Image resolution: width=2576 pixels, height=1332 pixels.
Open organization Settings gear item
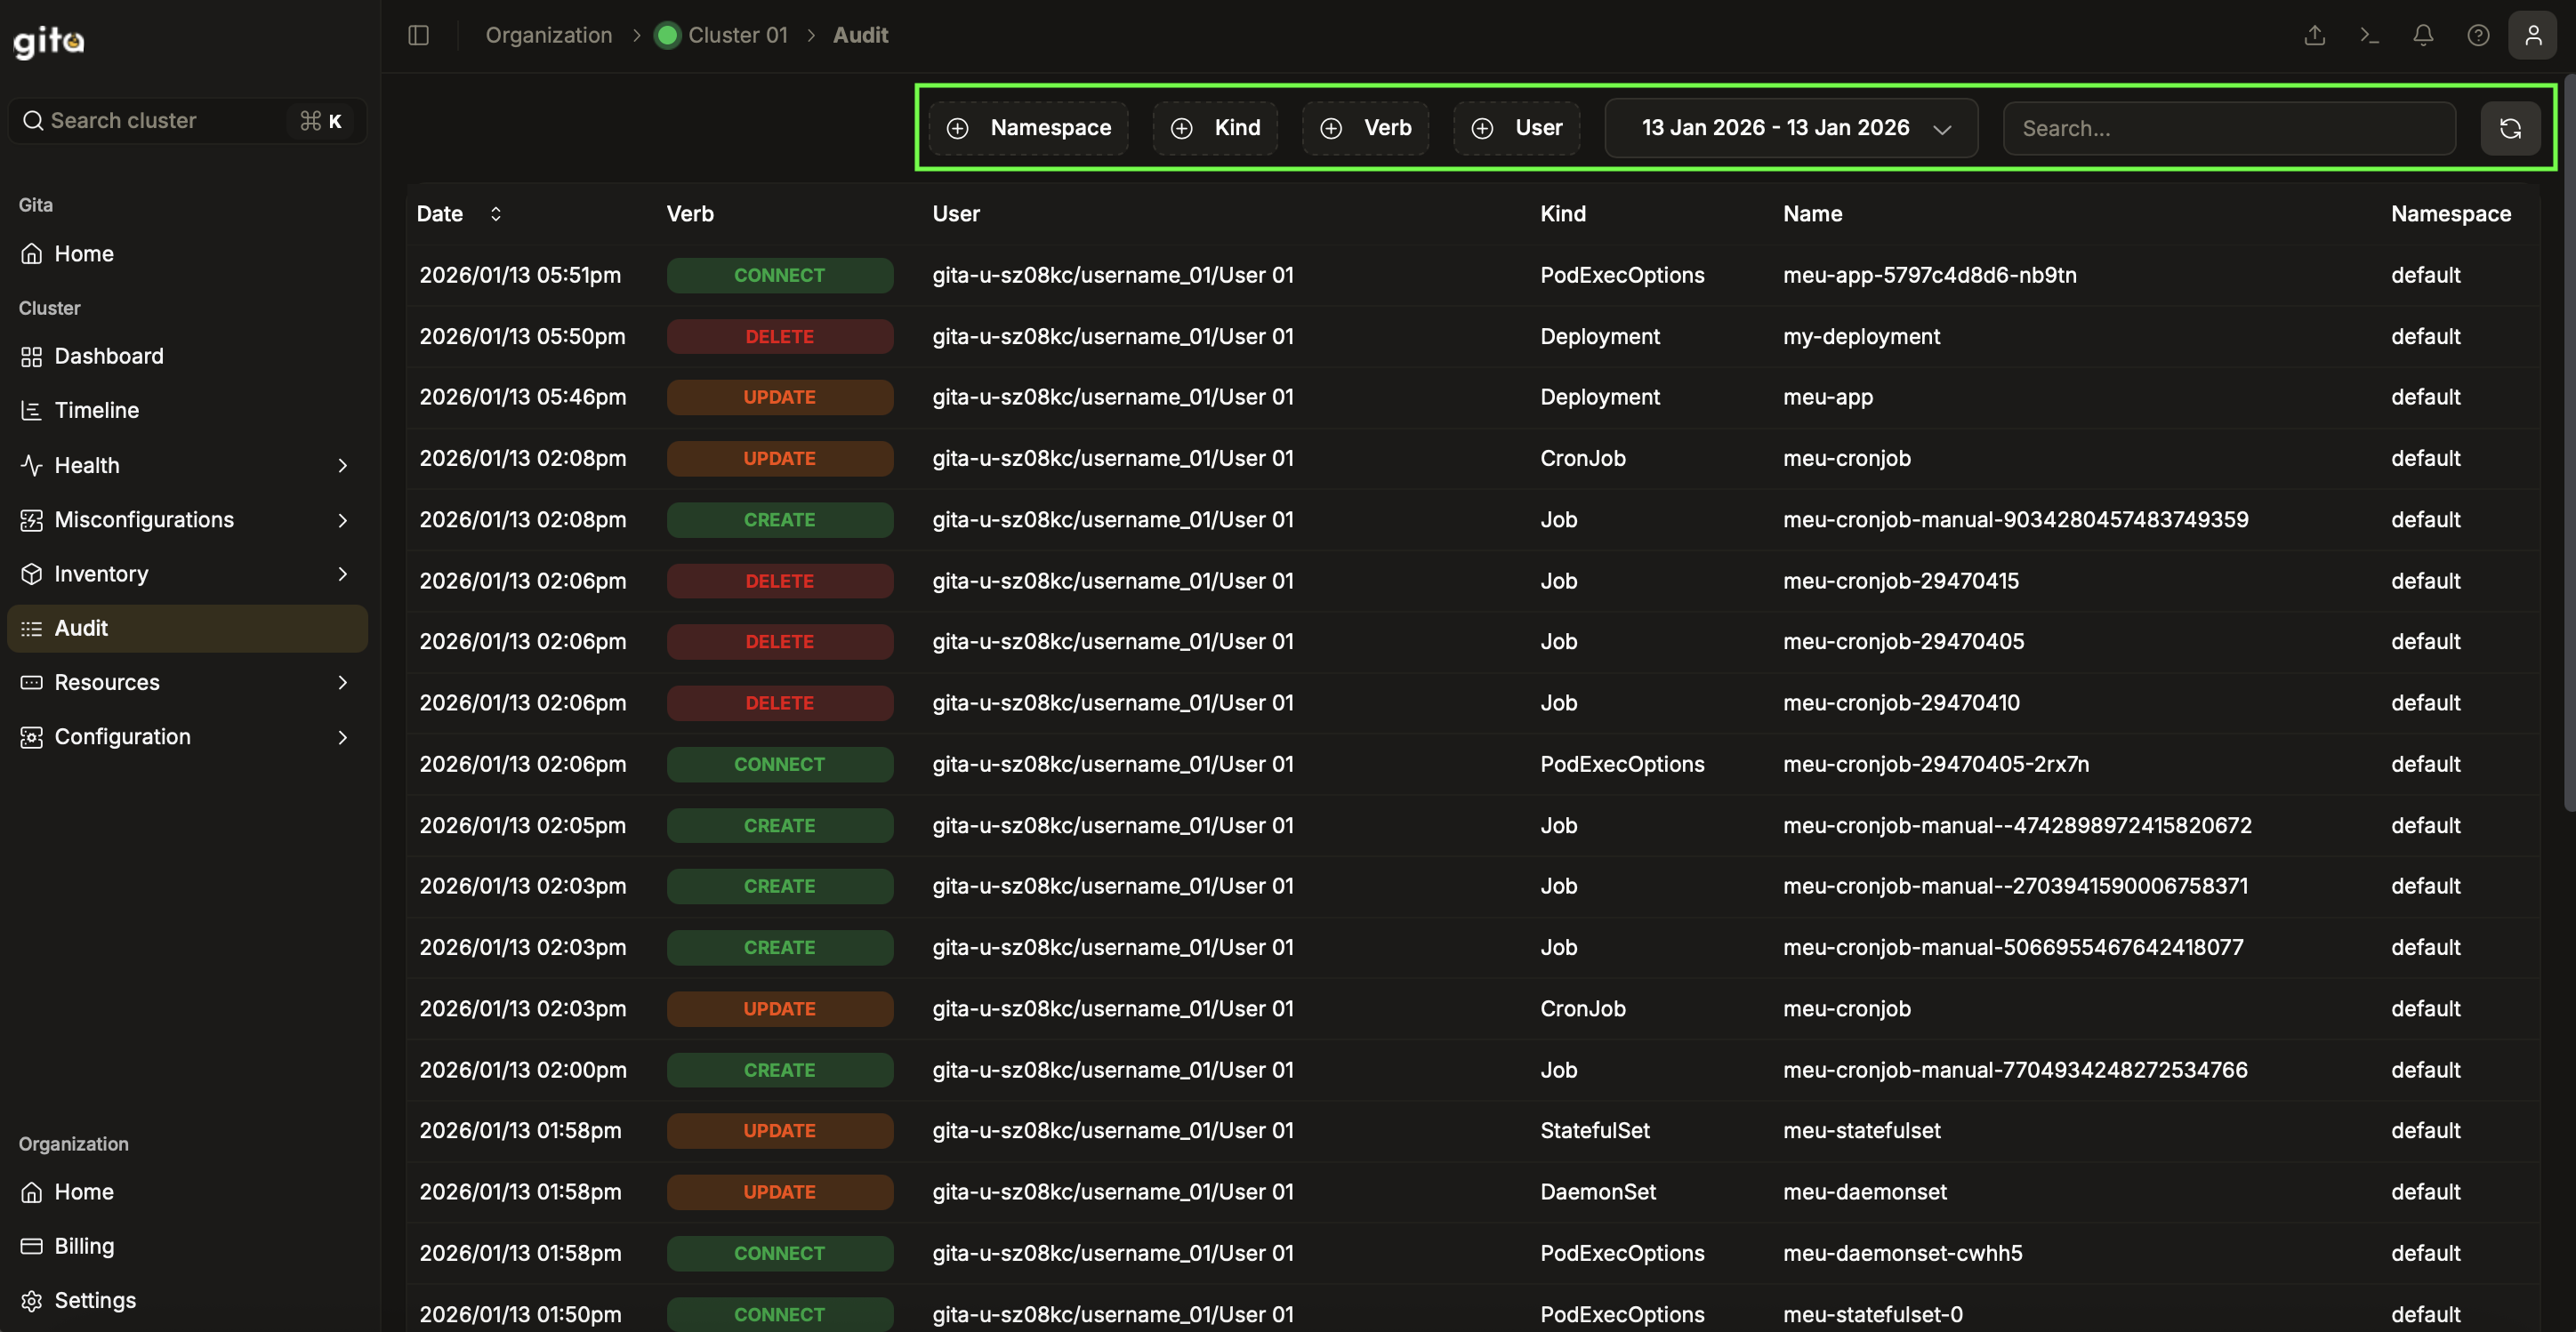tap(95, 1300)
